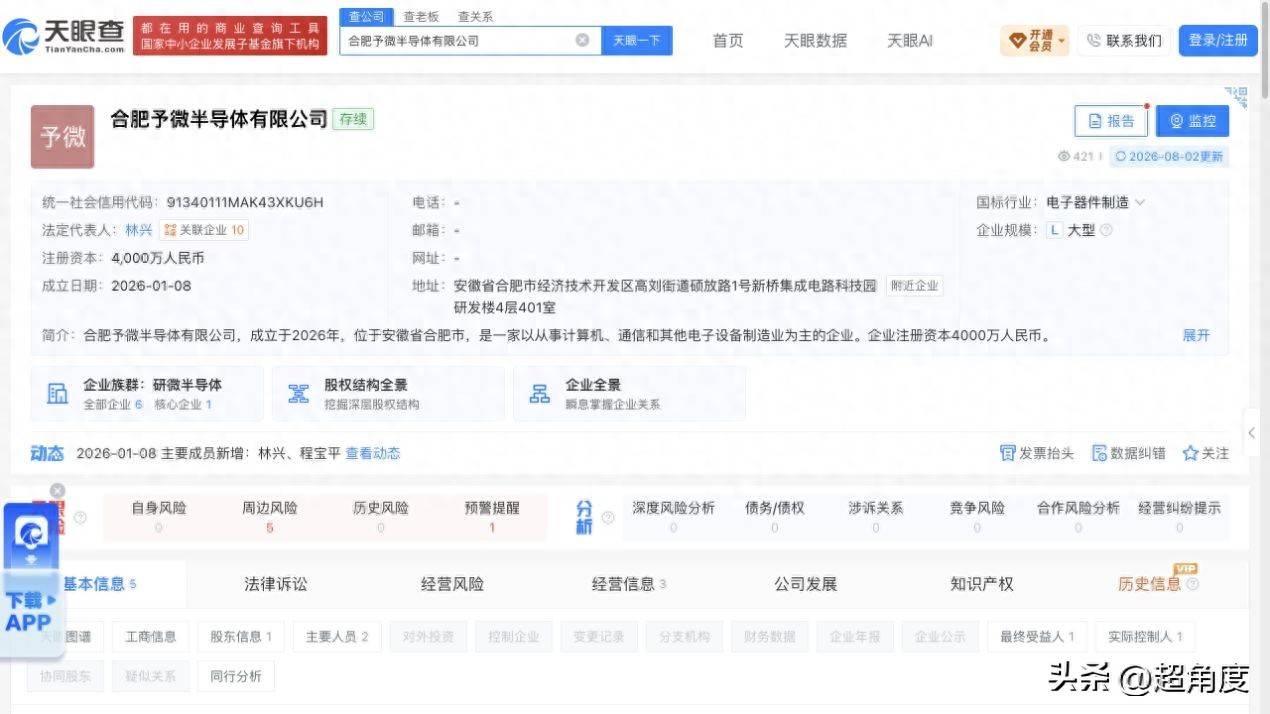
Task: Open legal representative 林兴 link
Action: tap(139, 230)
